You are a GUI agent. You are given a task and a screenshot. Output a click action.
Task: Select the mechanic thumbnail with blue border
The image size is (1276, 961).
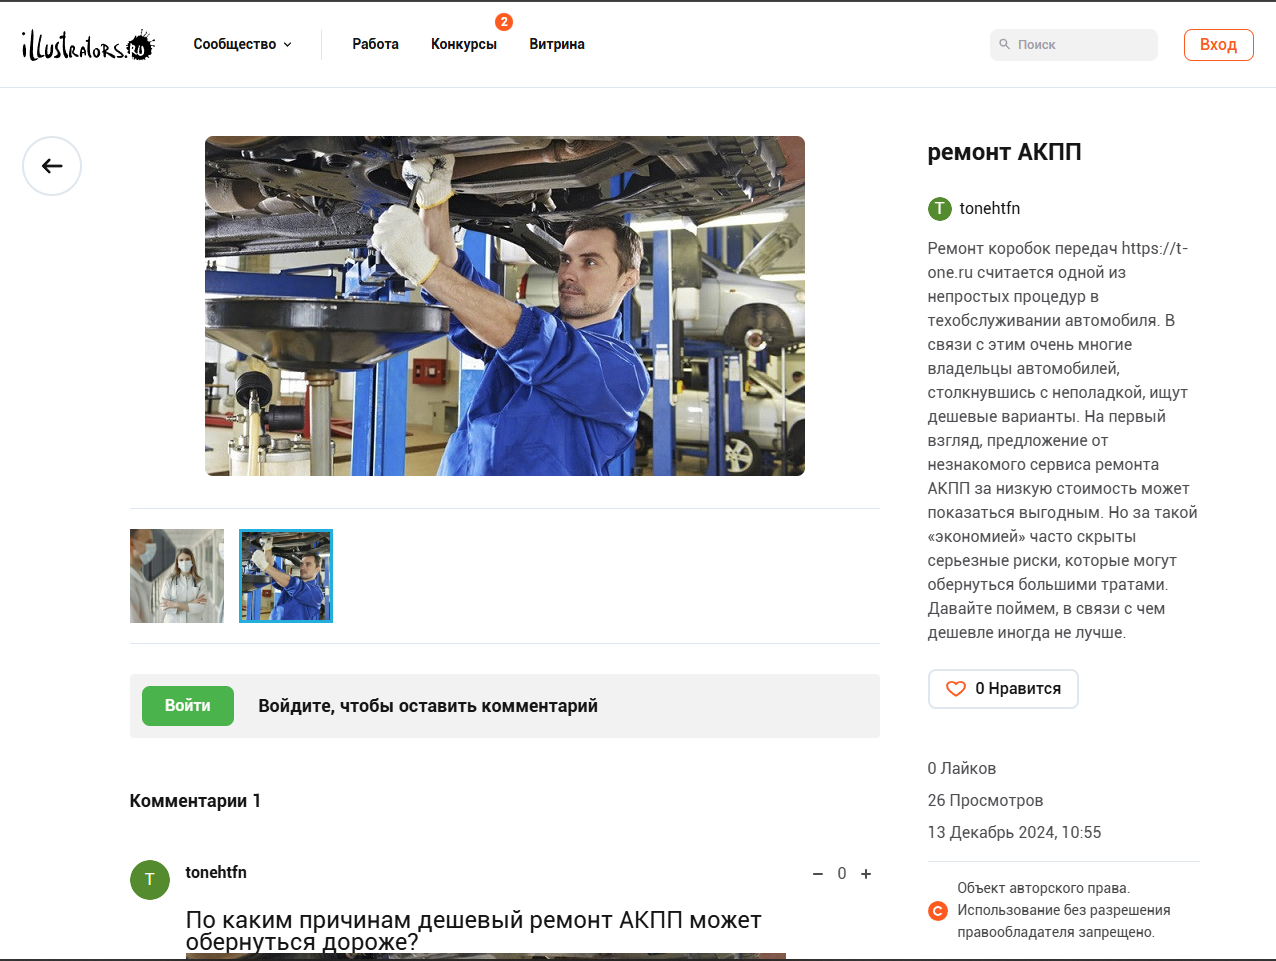286,576
